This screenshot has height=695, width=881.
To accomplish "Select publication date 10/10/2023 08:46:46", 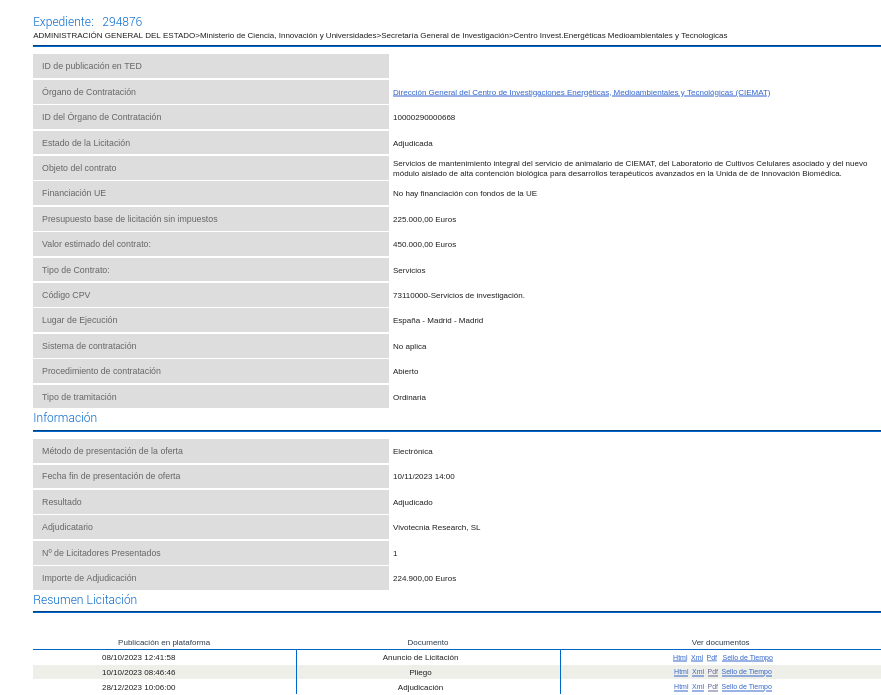I will (138, 672).
